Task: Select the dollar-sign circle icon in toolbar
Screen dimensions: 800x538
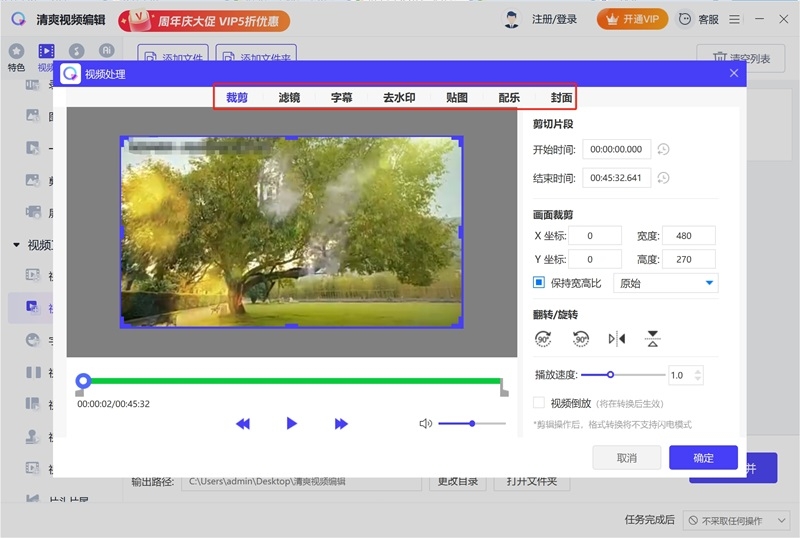Action: click(x=77, y=51)
